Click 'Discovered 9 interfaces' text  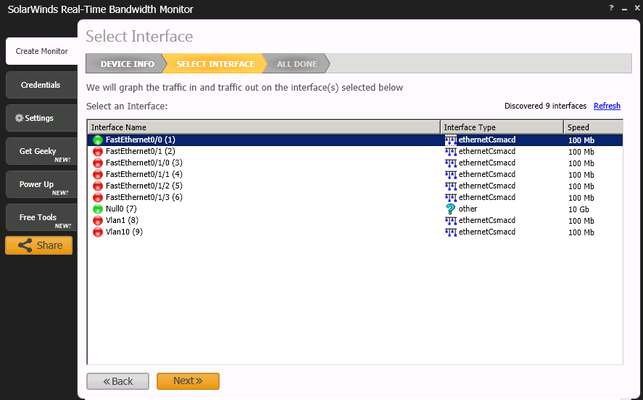click(x=545, y=106)
